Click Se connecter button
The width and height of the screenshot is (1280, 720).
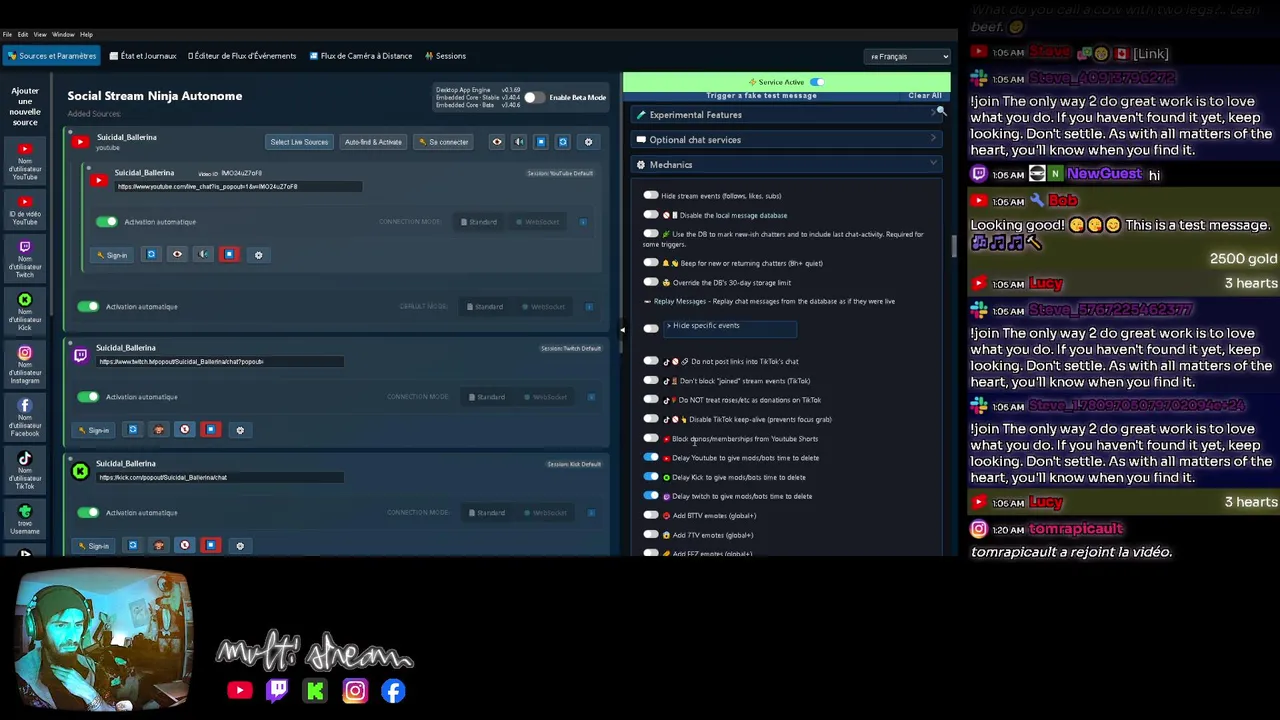443,142
